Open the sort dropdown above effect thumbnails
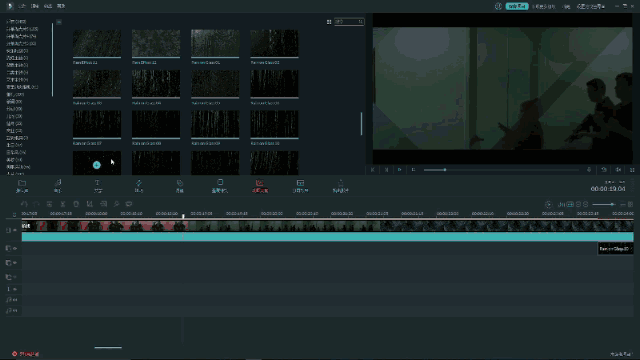 click(x=349, y=22)
